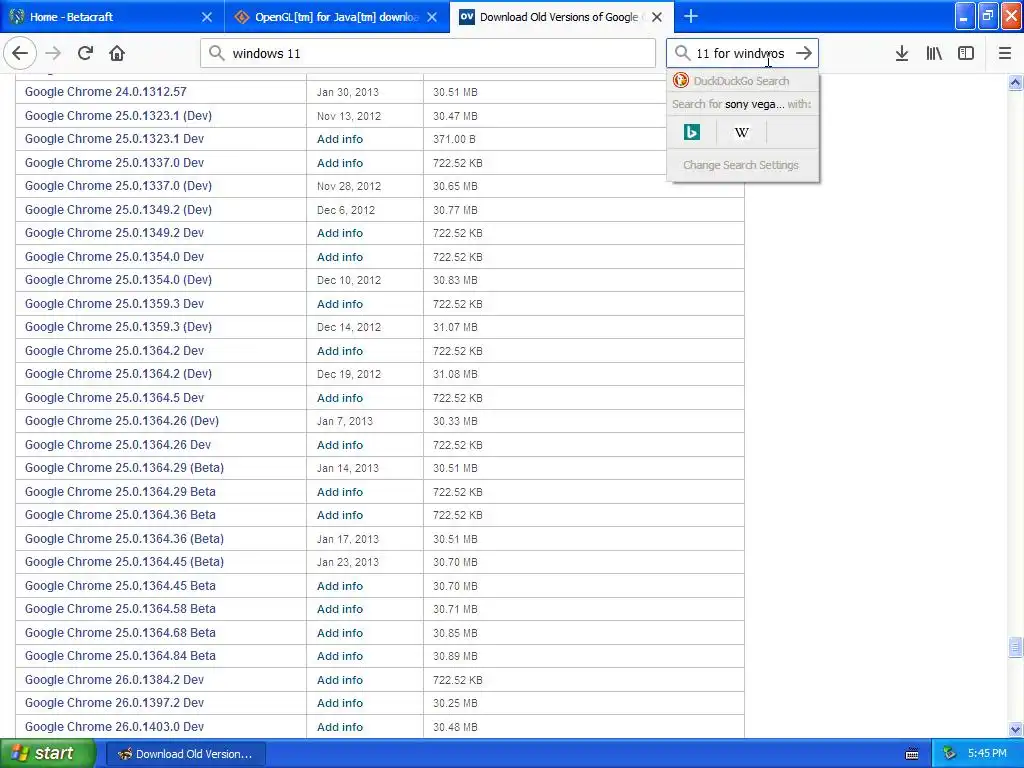Click Change Search Settings
This screenshot has height=768, width=1024.
pyautogui.click(x=741, y=165)
